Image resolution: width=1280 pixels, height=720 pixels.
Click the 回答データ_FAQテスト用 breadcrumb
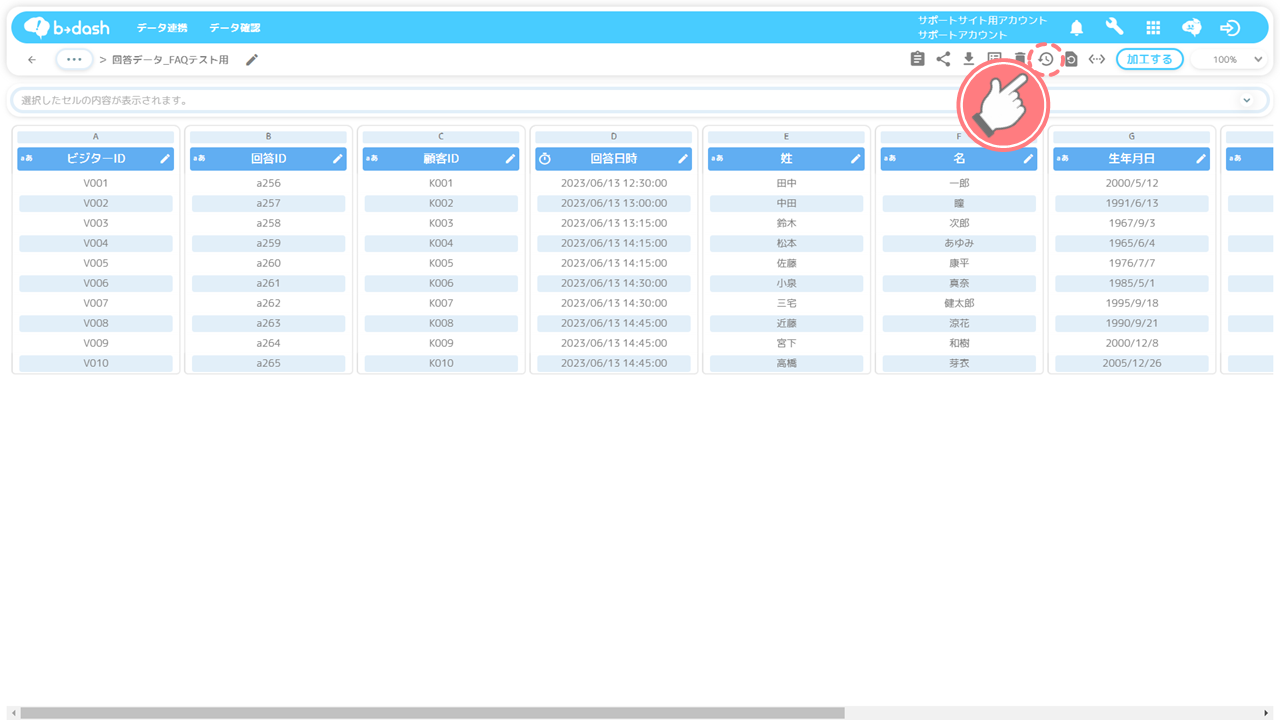(170, 60)
